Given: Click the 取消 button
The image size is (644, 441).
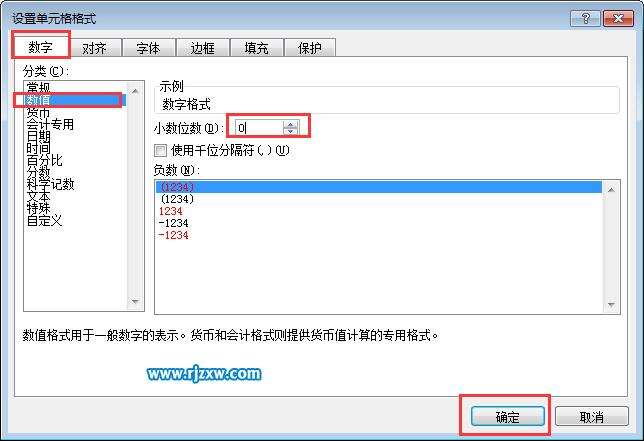Looking at the screenshot, I should pyautogui.click(x=592, y=417).
